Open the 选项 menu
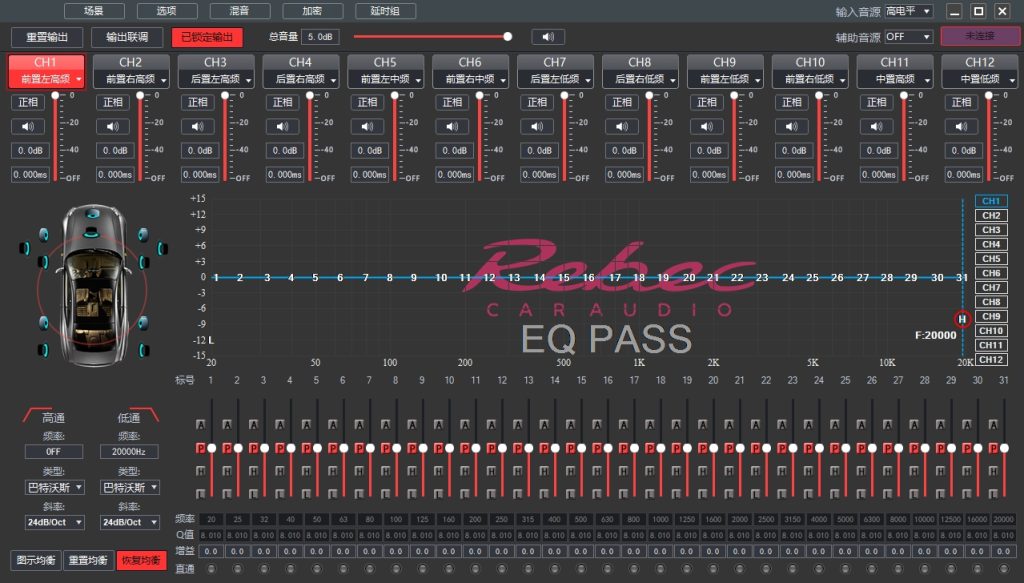The image size is (1024, 583). 167,10
